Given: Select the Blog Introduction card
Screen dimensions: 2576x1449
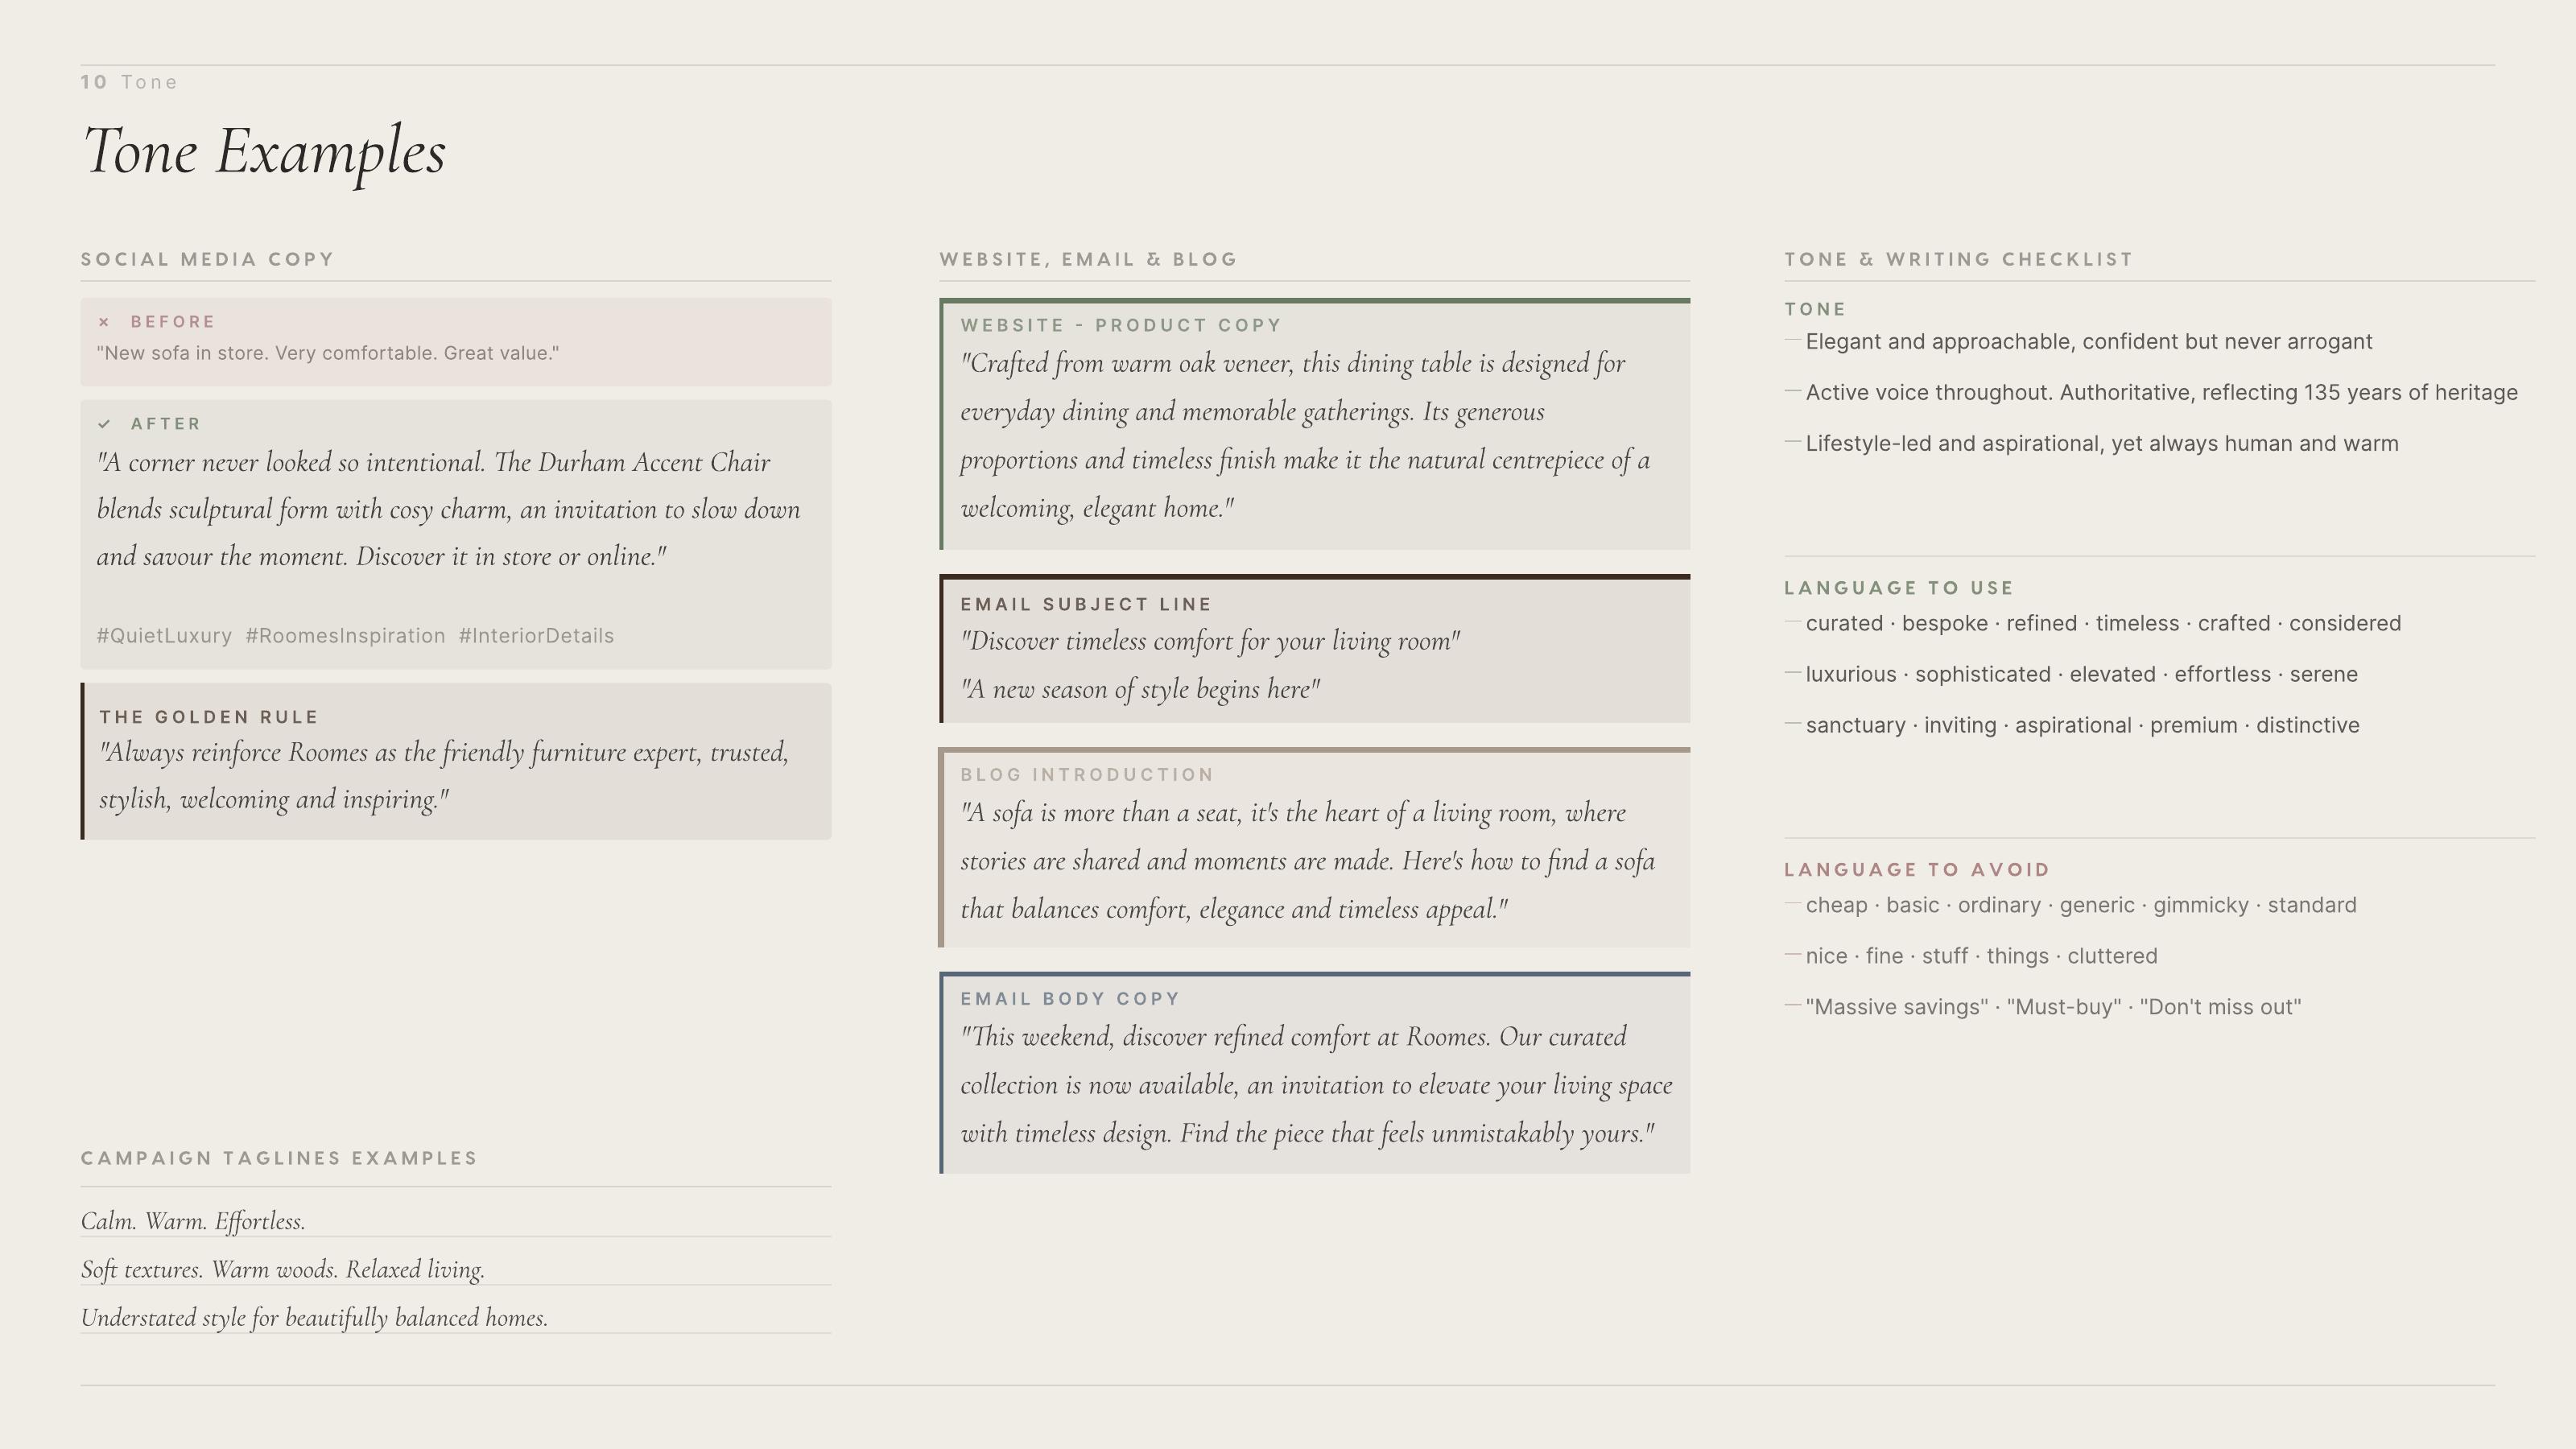Looking at the screenshot, I should coord(1314,847).
